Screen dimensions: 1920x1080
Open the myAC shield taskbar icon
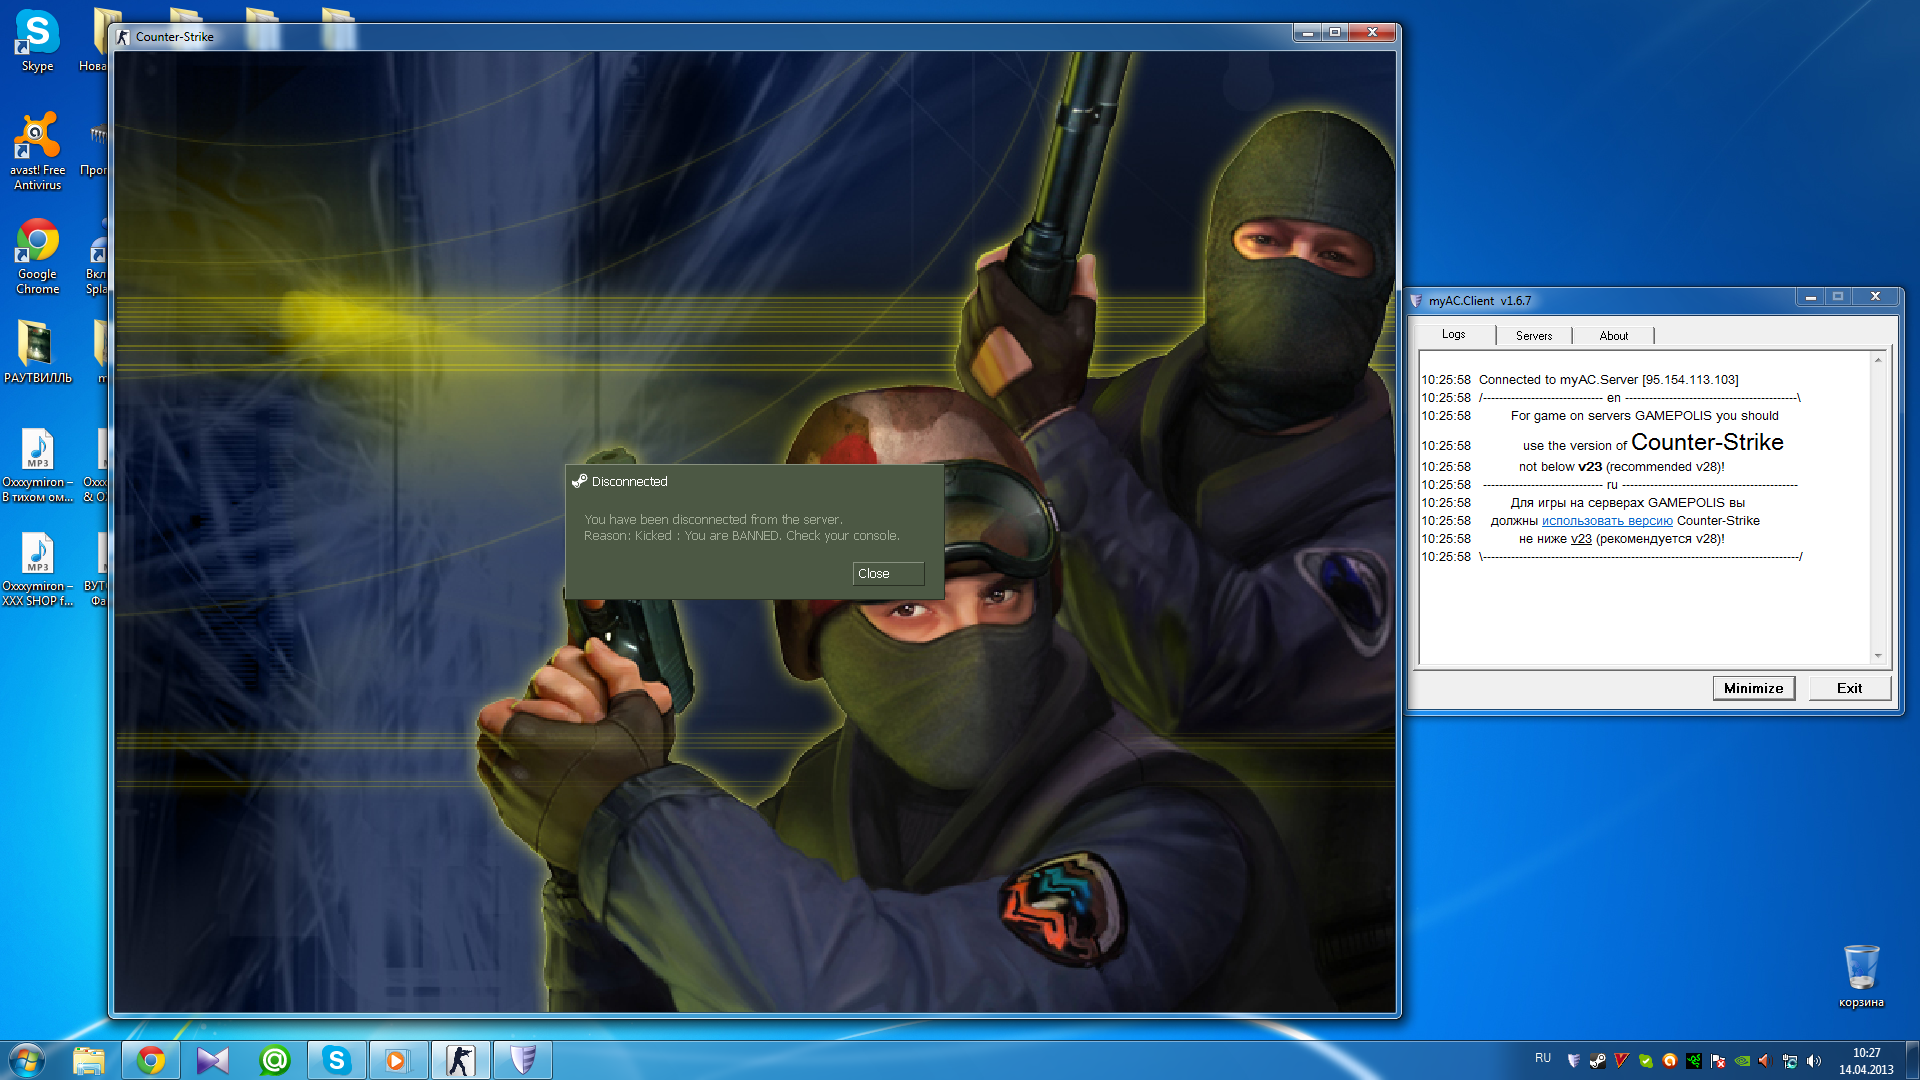[522, 1060]
